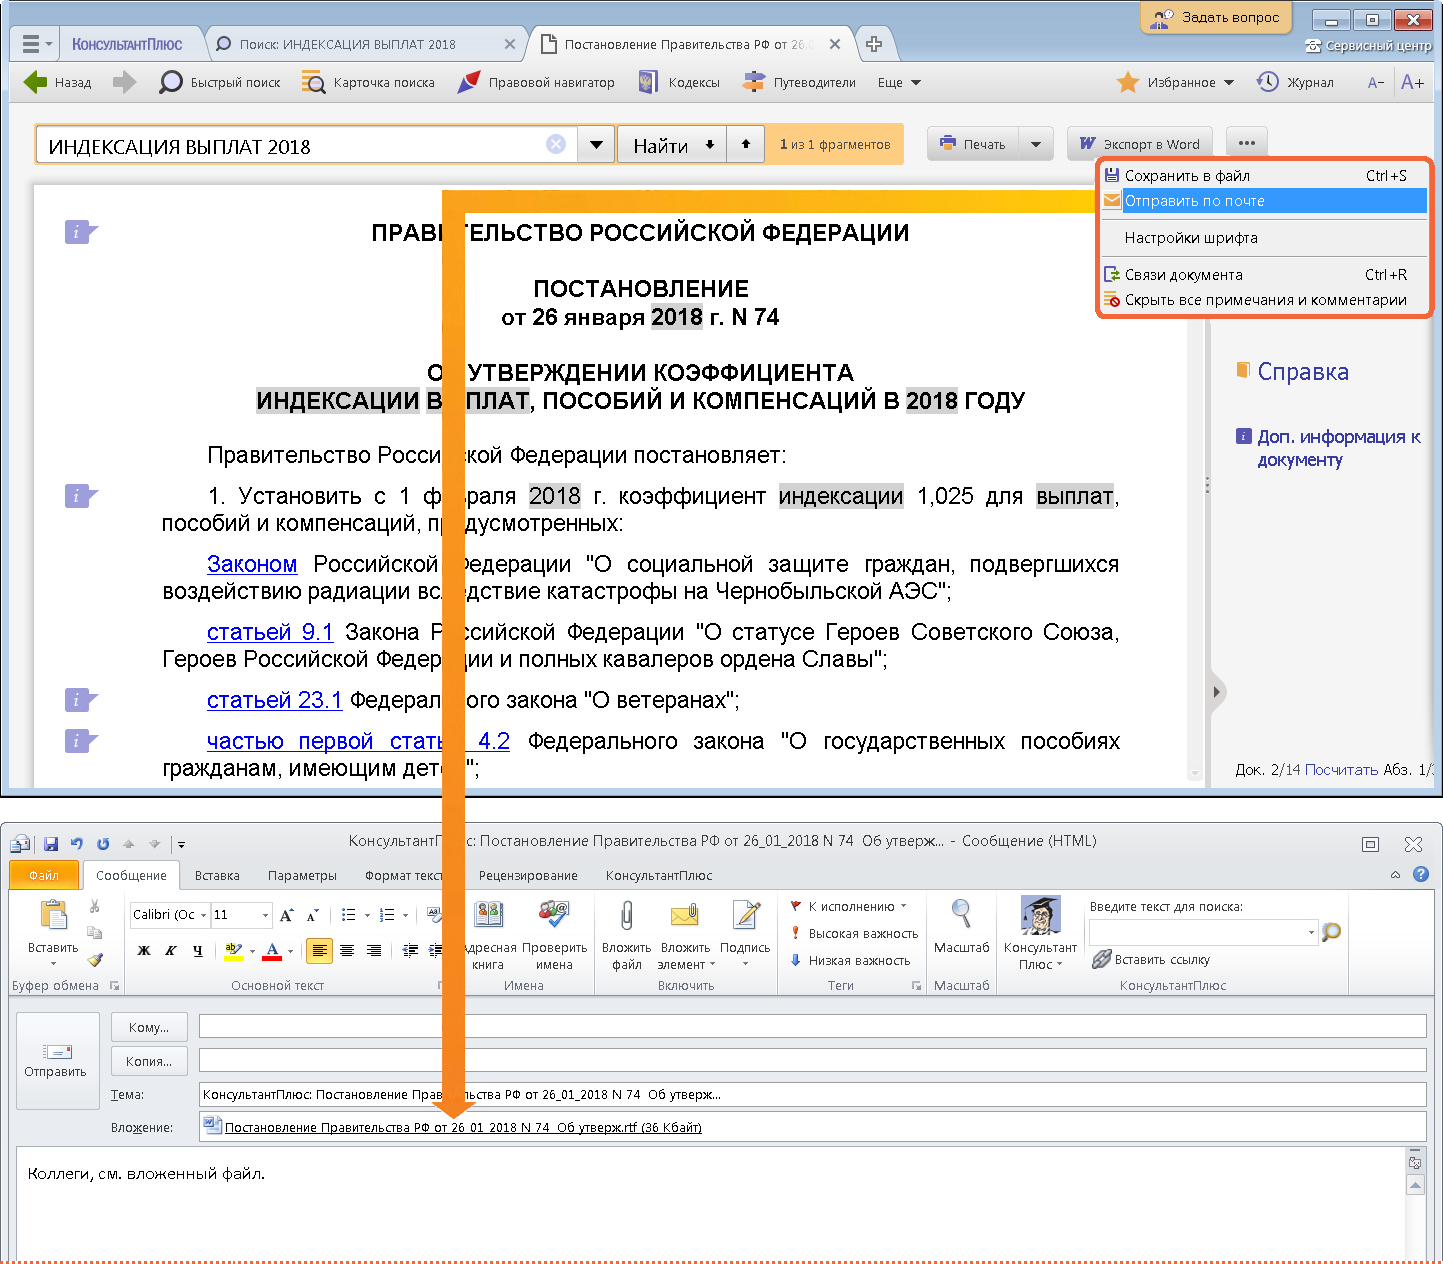This screenshot has width=1443, height=1264.
Task: Click info icon beside the document title
Action: (80, 233)
